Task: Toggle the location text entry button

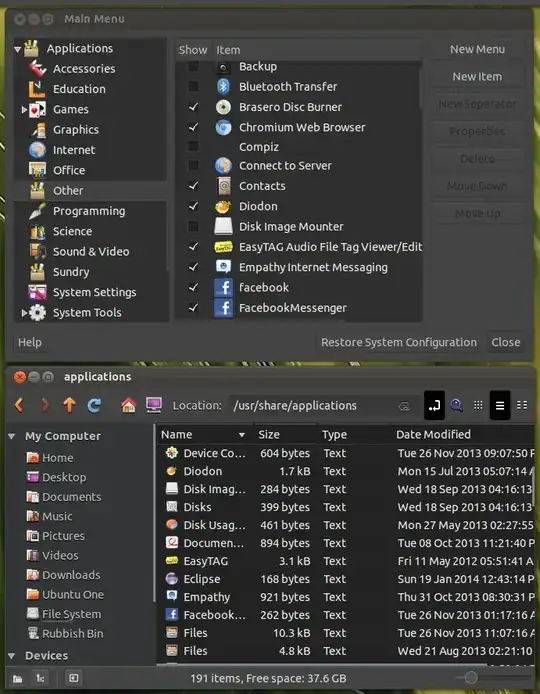Action: coord(434,405)
